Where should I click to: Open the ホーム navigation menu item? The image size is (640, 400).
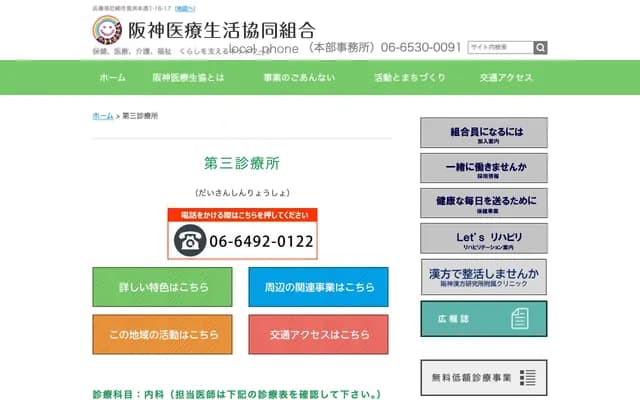click(112, 78)
